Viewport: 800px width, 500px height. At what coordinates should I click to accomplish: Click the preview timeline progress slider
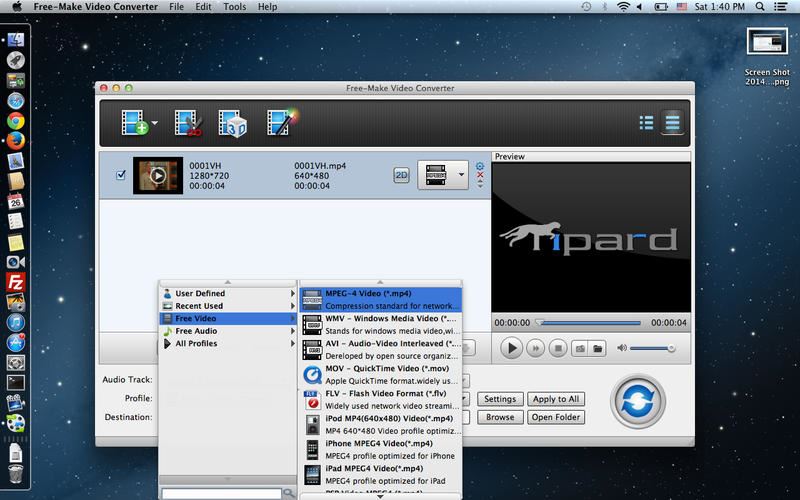point(590,322)
